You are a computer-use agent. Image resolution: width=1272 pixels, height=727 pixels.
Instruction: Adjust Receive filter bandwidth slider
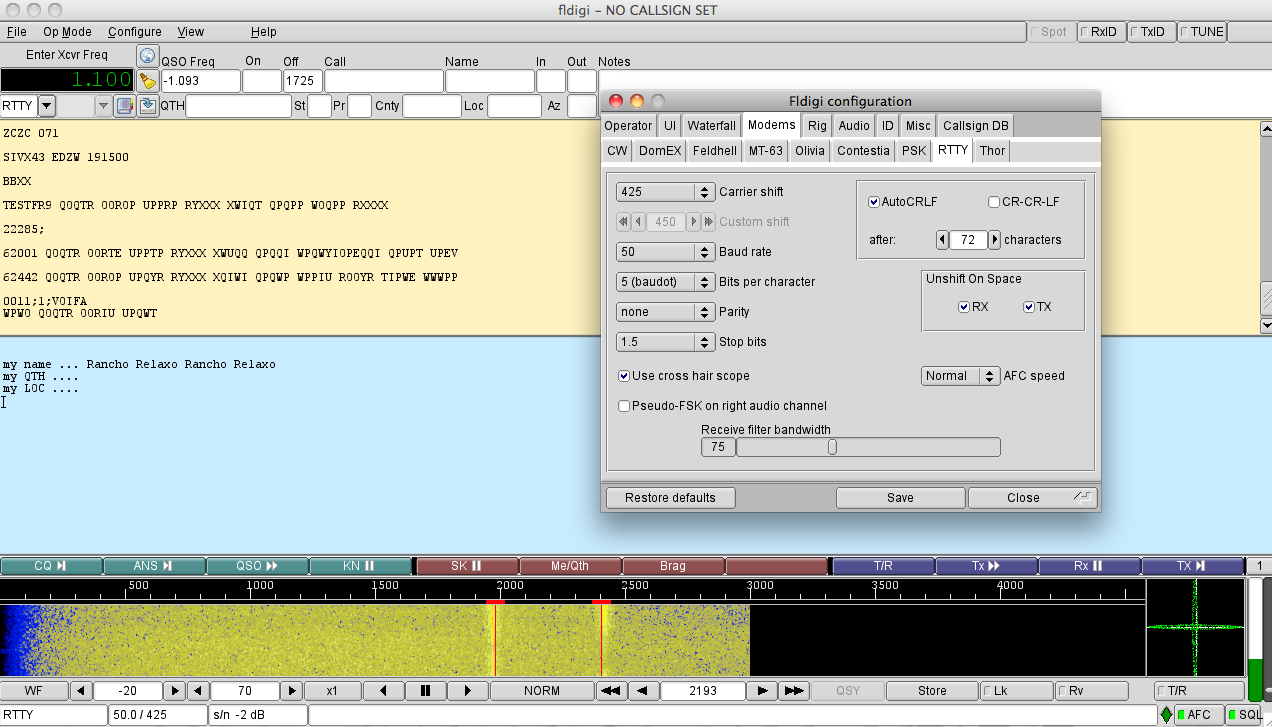click(868, 448)
